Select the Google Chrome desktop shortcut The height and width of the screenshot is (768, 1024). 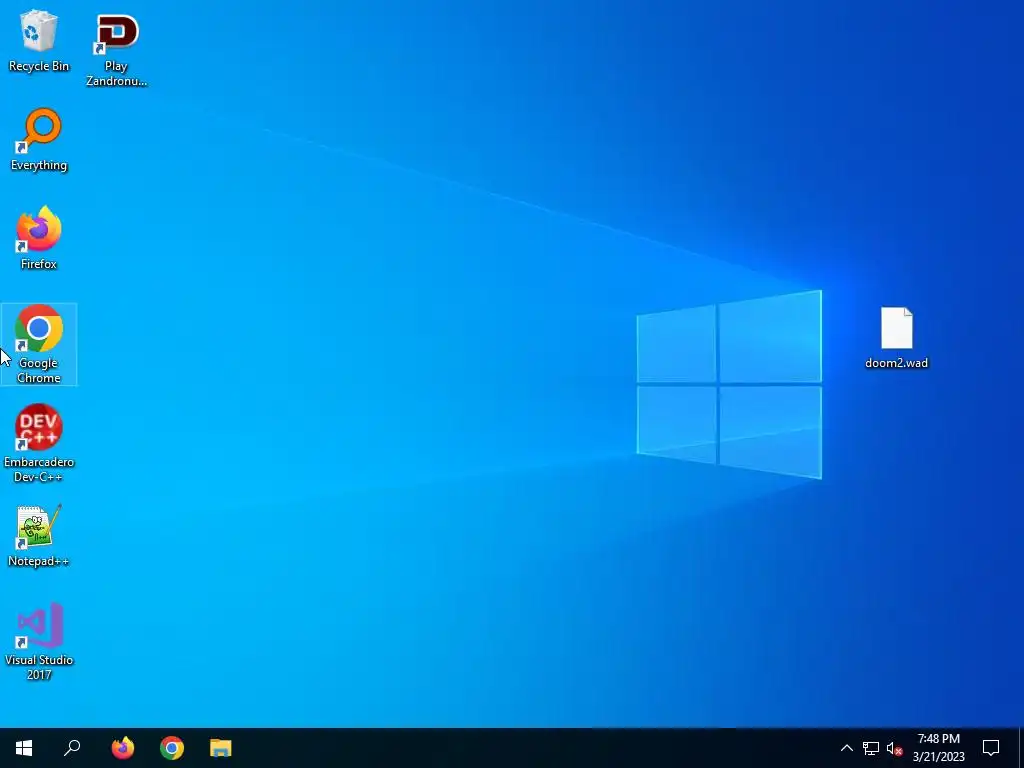click(x=39, y=344)
